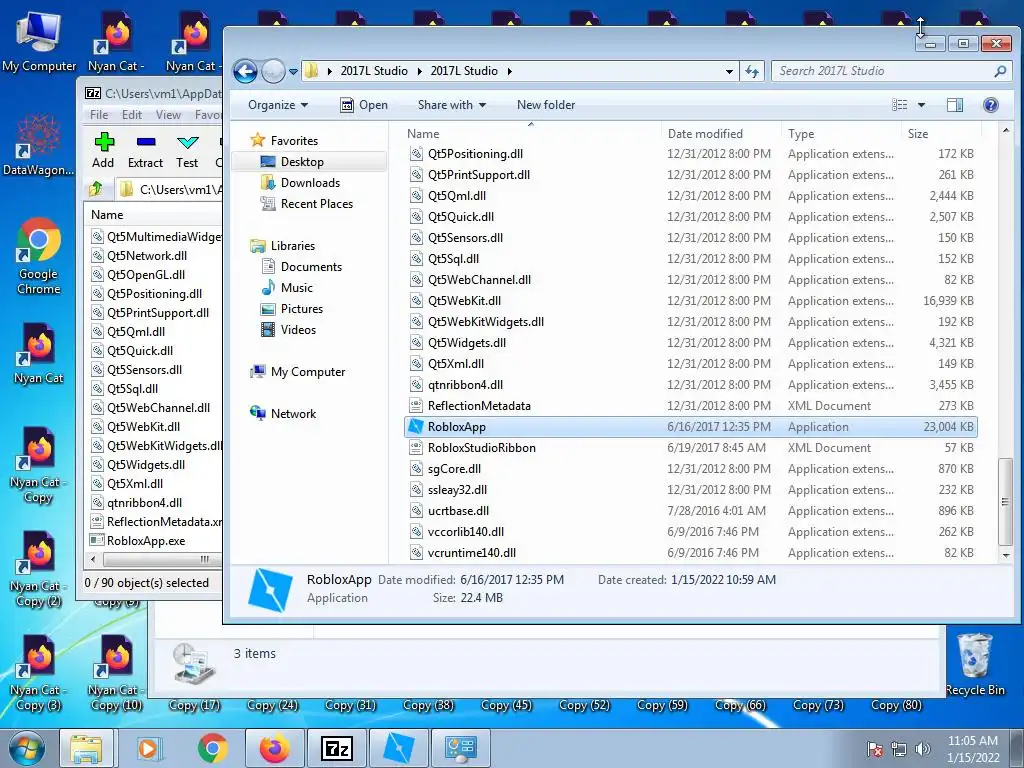Image resolution: width=1024 pixels, height=768 pixels.
Task: Toggle the preview pane icon
Action: click(x=955, y=105)
